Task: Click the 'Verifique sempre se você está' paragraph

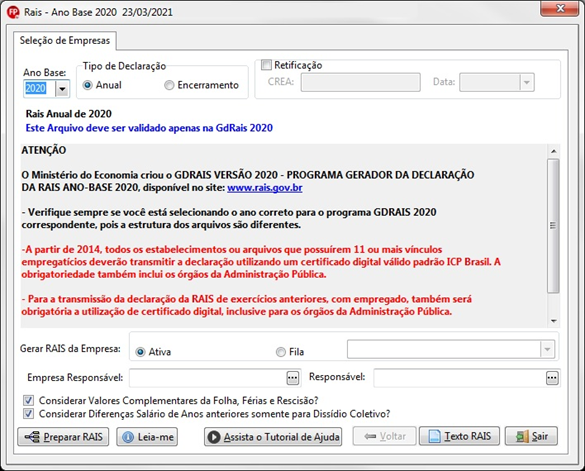Action: [229, 219]
